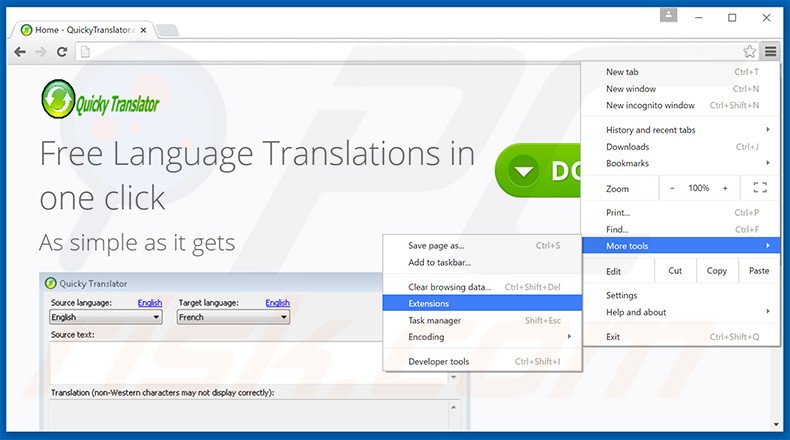Click English link next to Source language
Screen dimensions: 790x440
[x=150, y=303]
